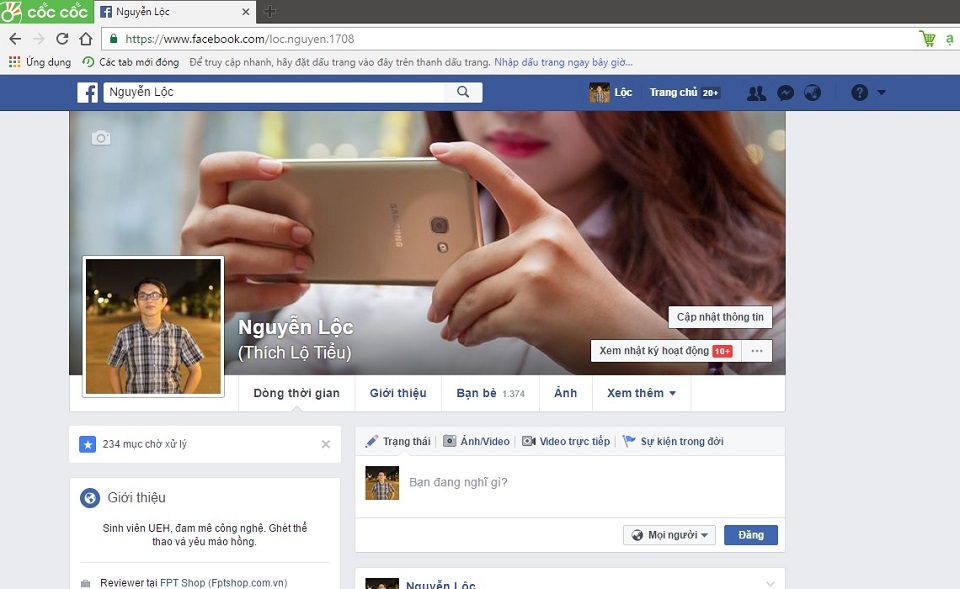Click the Đăng post button

(751, 535)
